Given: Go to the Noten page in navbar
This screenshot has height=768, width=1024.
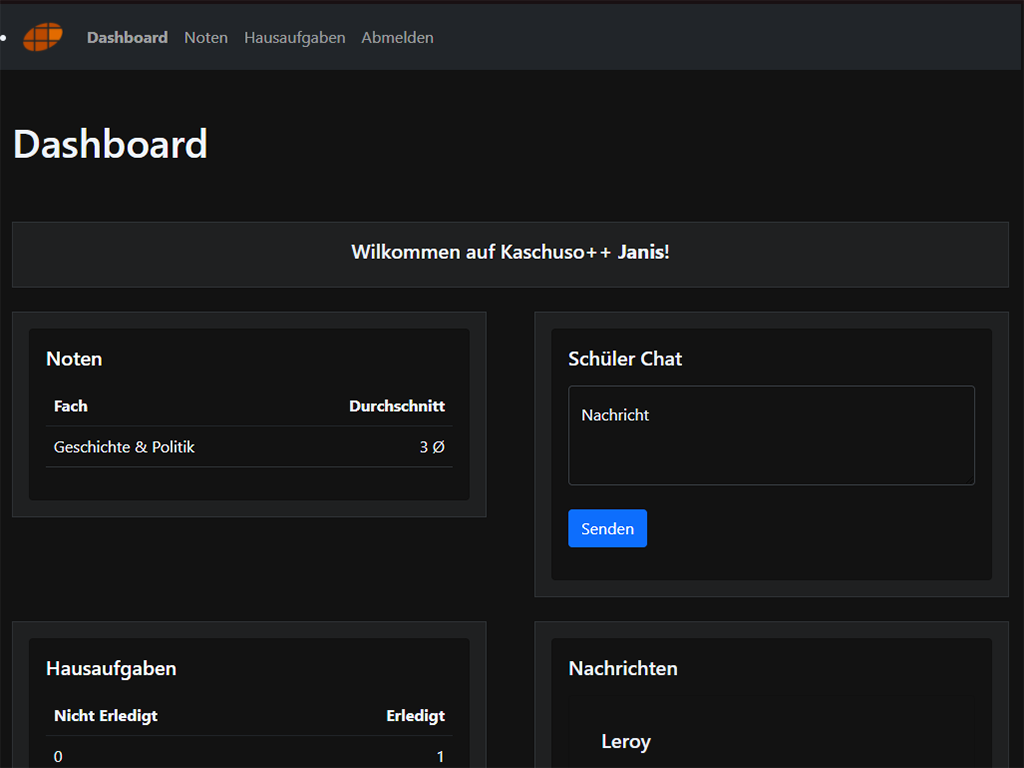Looking at the screenshot, I should [x=206, y=38].
